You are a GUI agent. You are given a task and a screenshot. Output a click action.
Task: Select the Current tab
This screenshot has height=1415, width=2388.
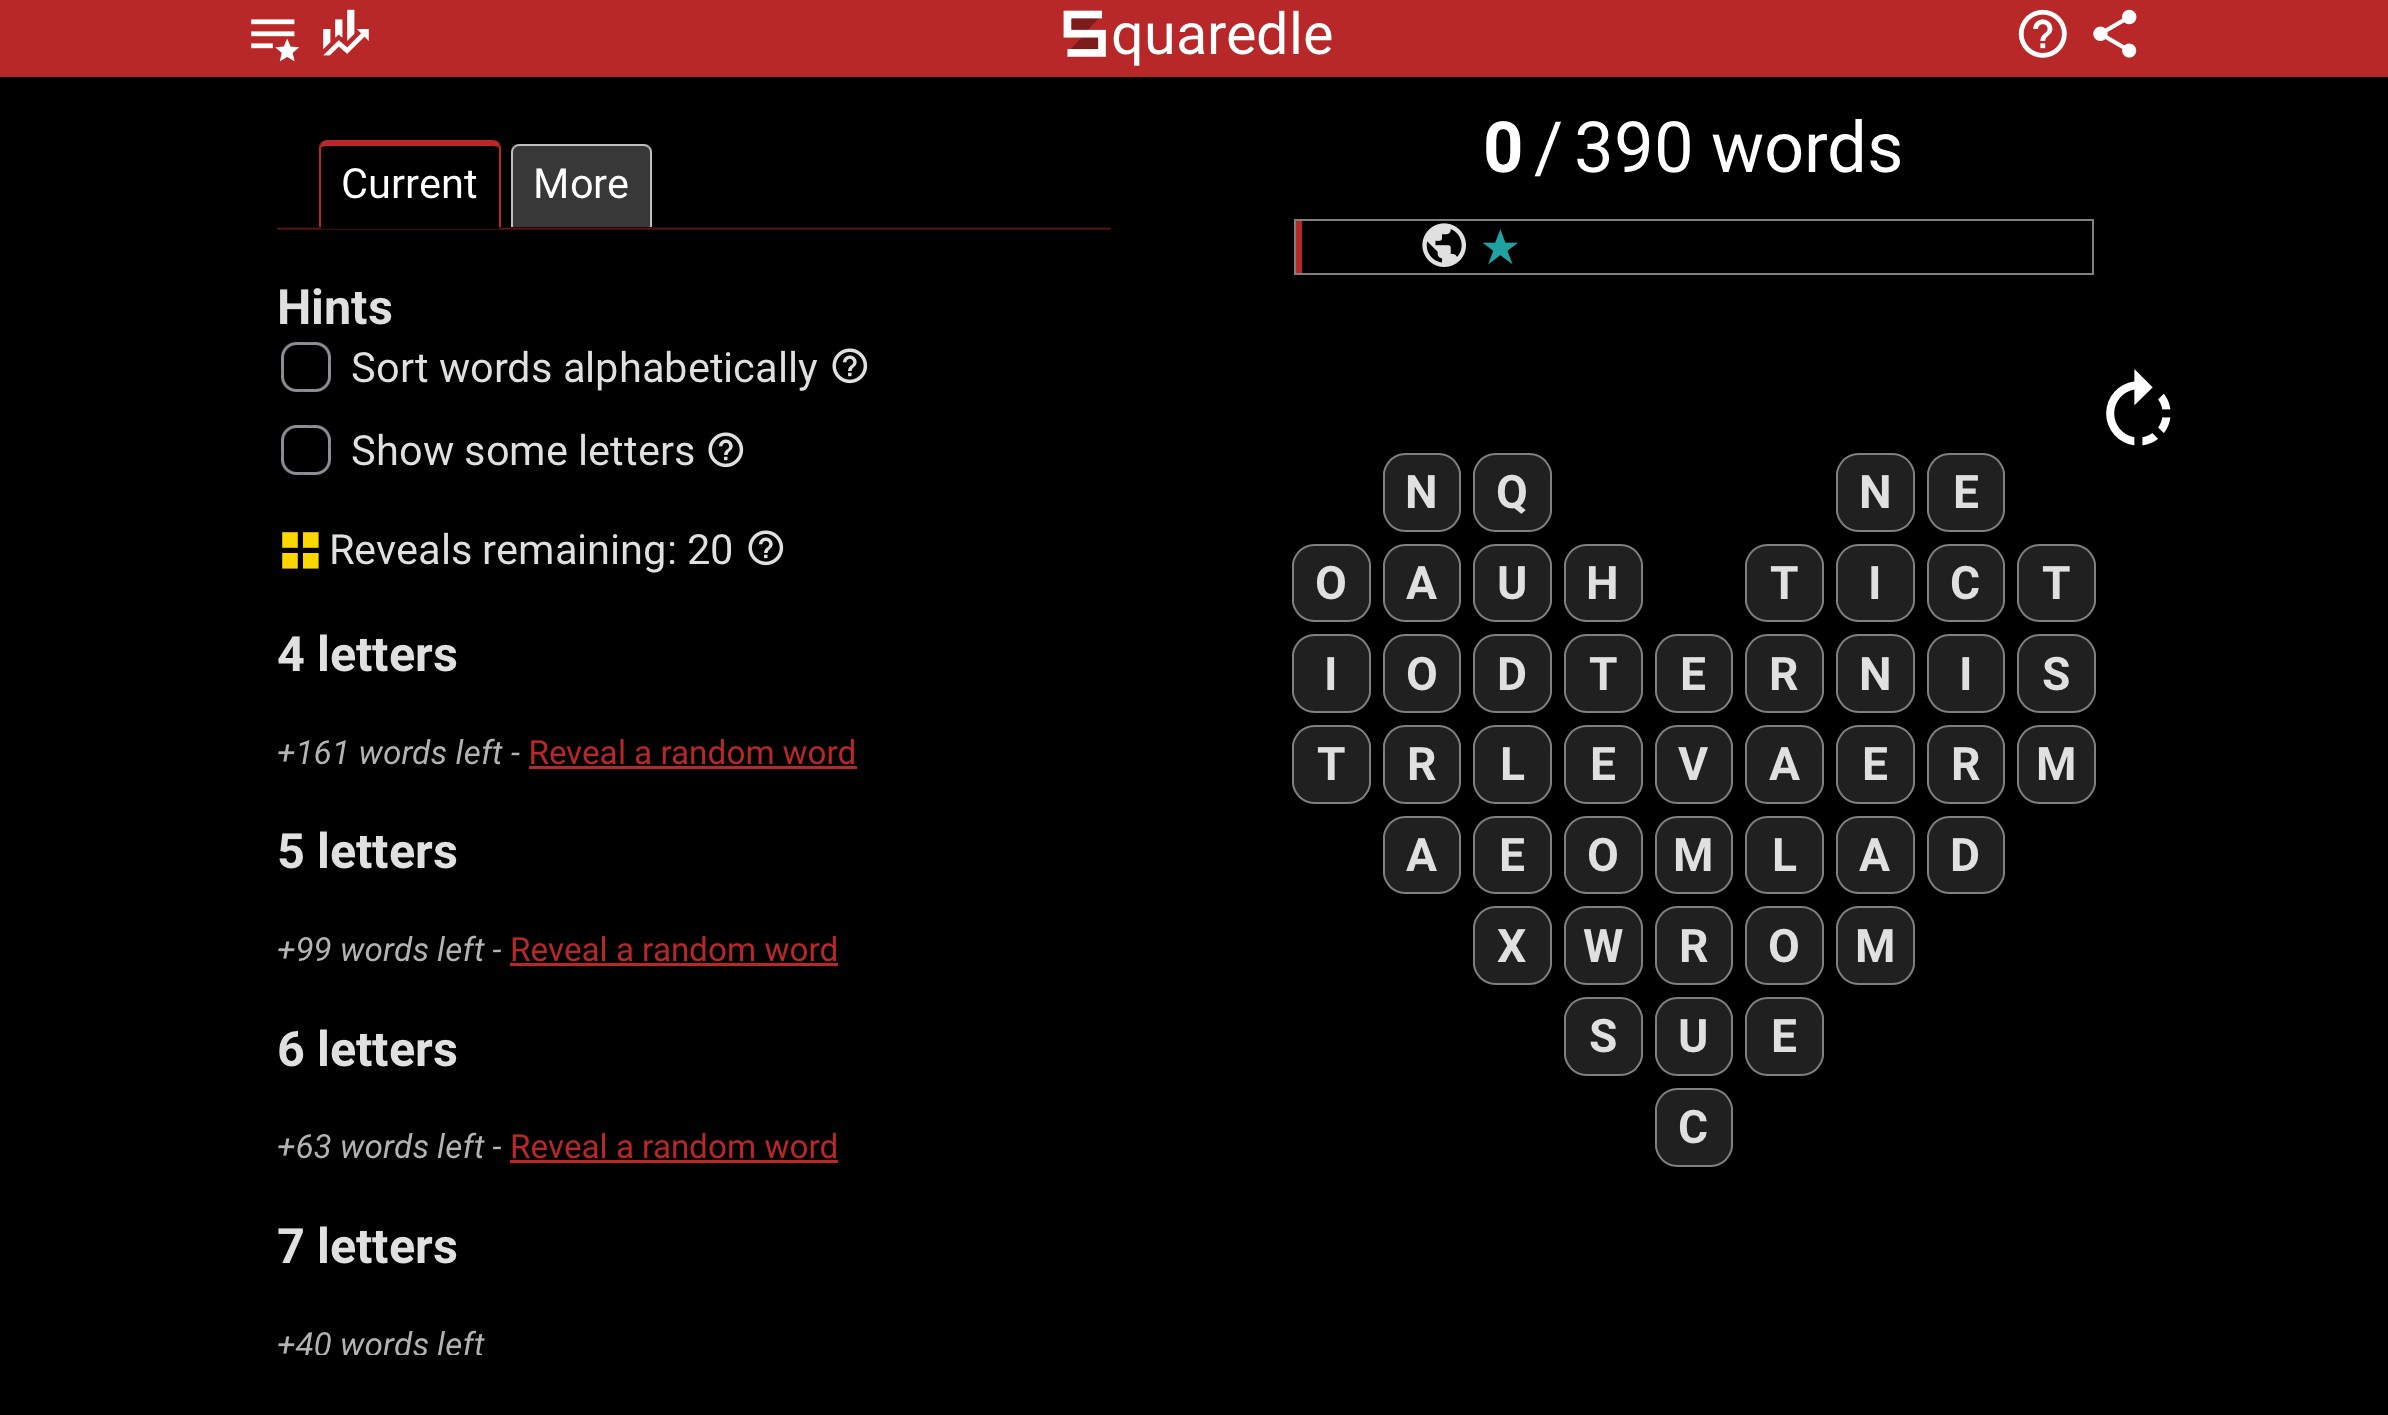point(411,182)
